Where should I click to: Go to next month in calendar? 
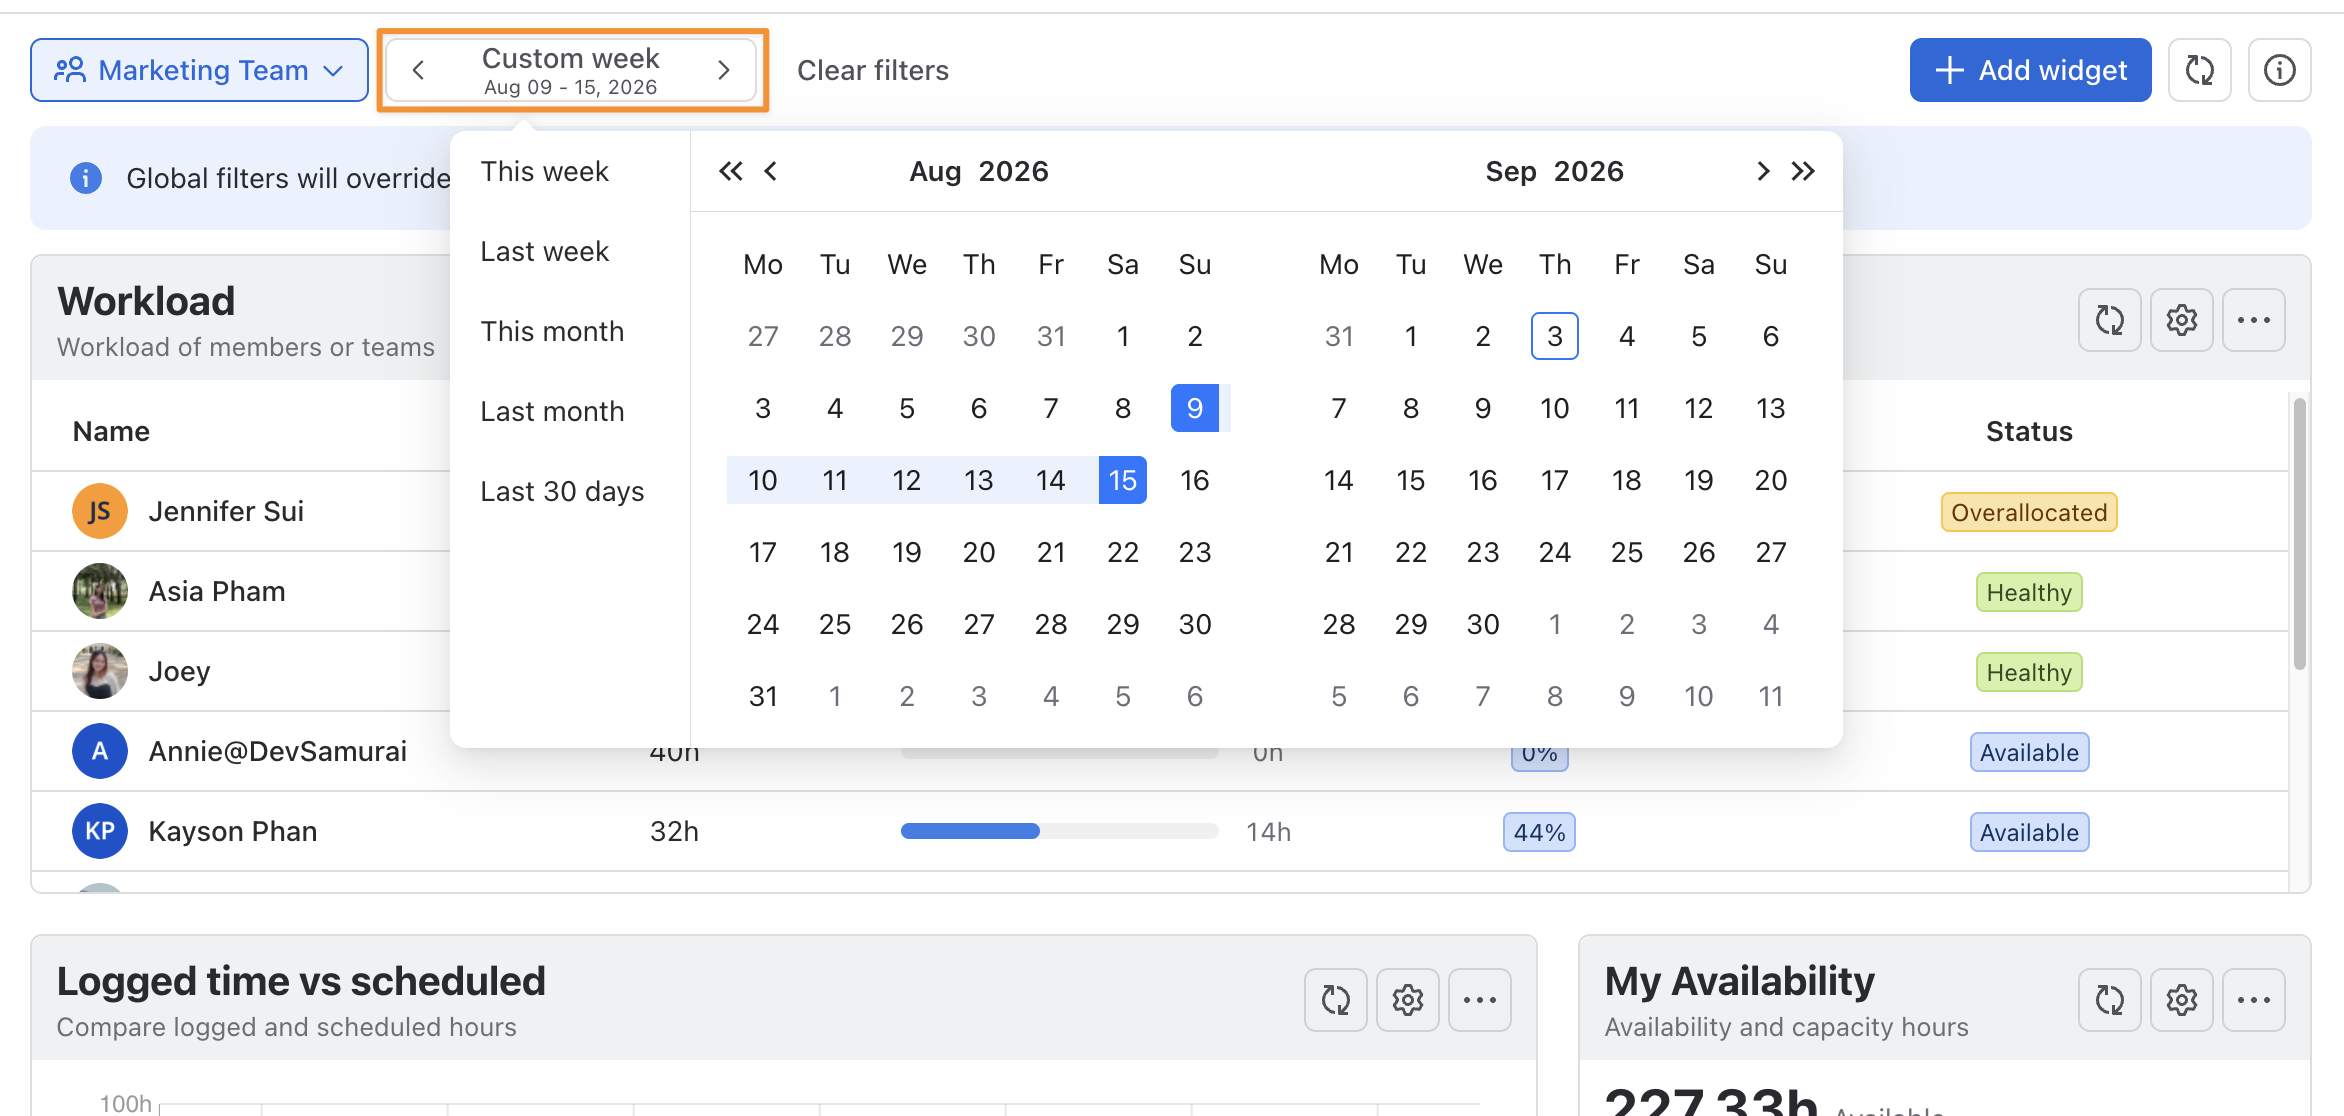[1763, 171]
